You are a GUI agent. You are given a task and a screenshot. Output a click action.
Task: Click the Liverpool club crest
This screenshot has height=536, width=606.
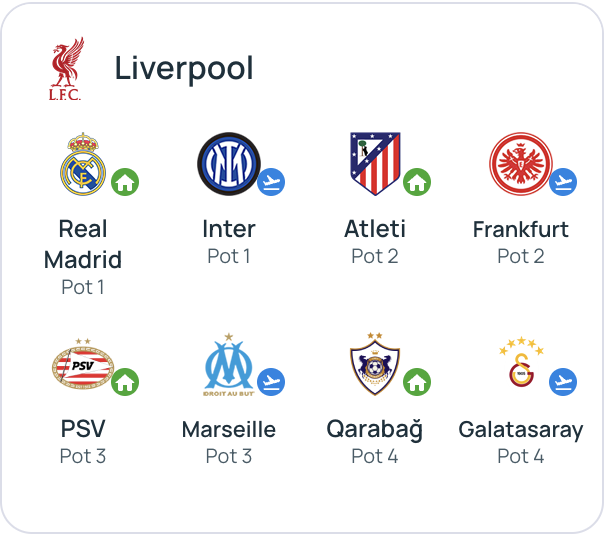coord(66,70)
